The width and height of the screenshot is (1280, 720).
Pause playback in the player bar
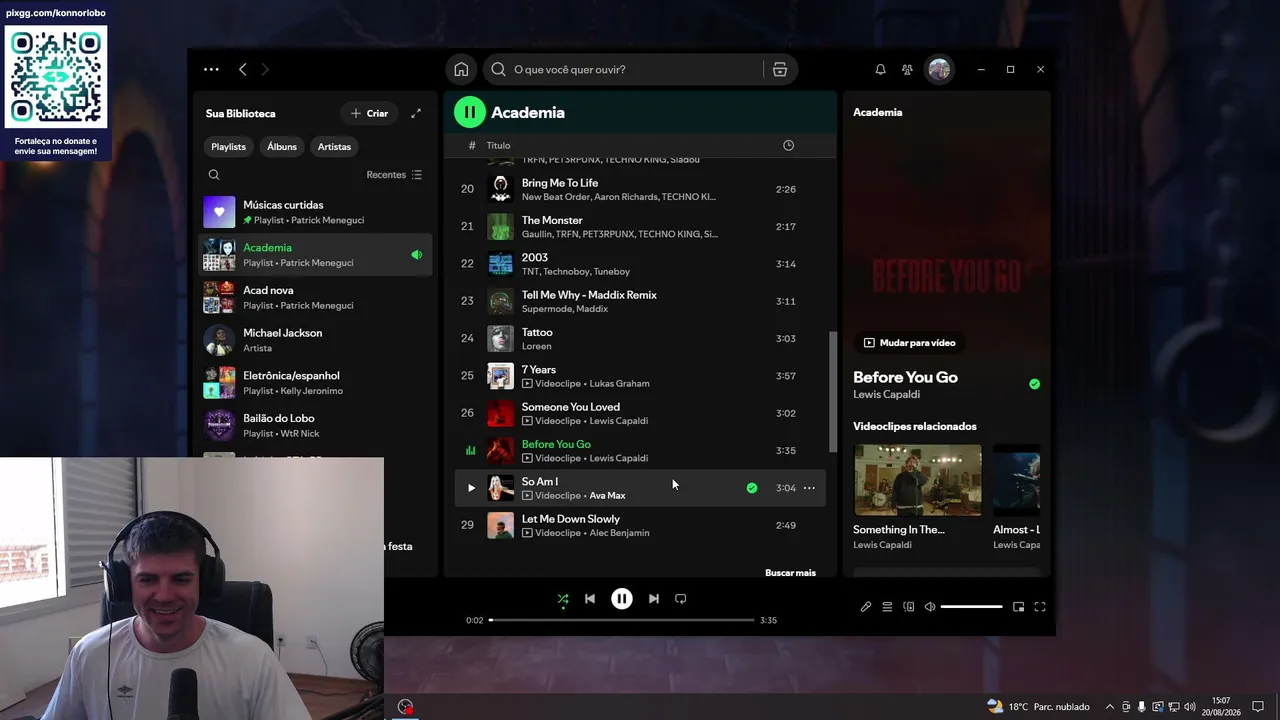click(x=622, y=599)
